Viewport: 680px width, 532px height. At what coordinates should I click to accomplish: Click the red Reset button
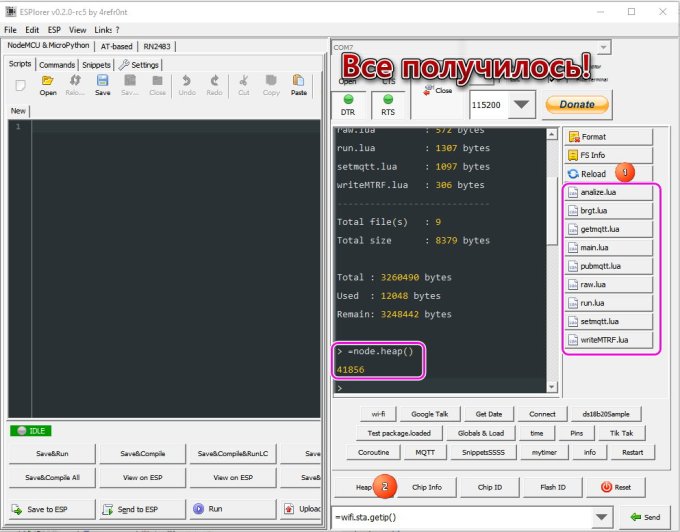coord(616,487)
